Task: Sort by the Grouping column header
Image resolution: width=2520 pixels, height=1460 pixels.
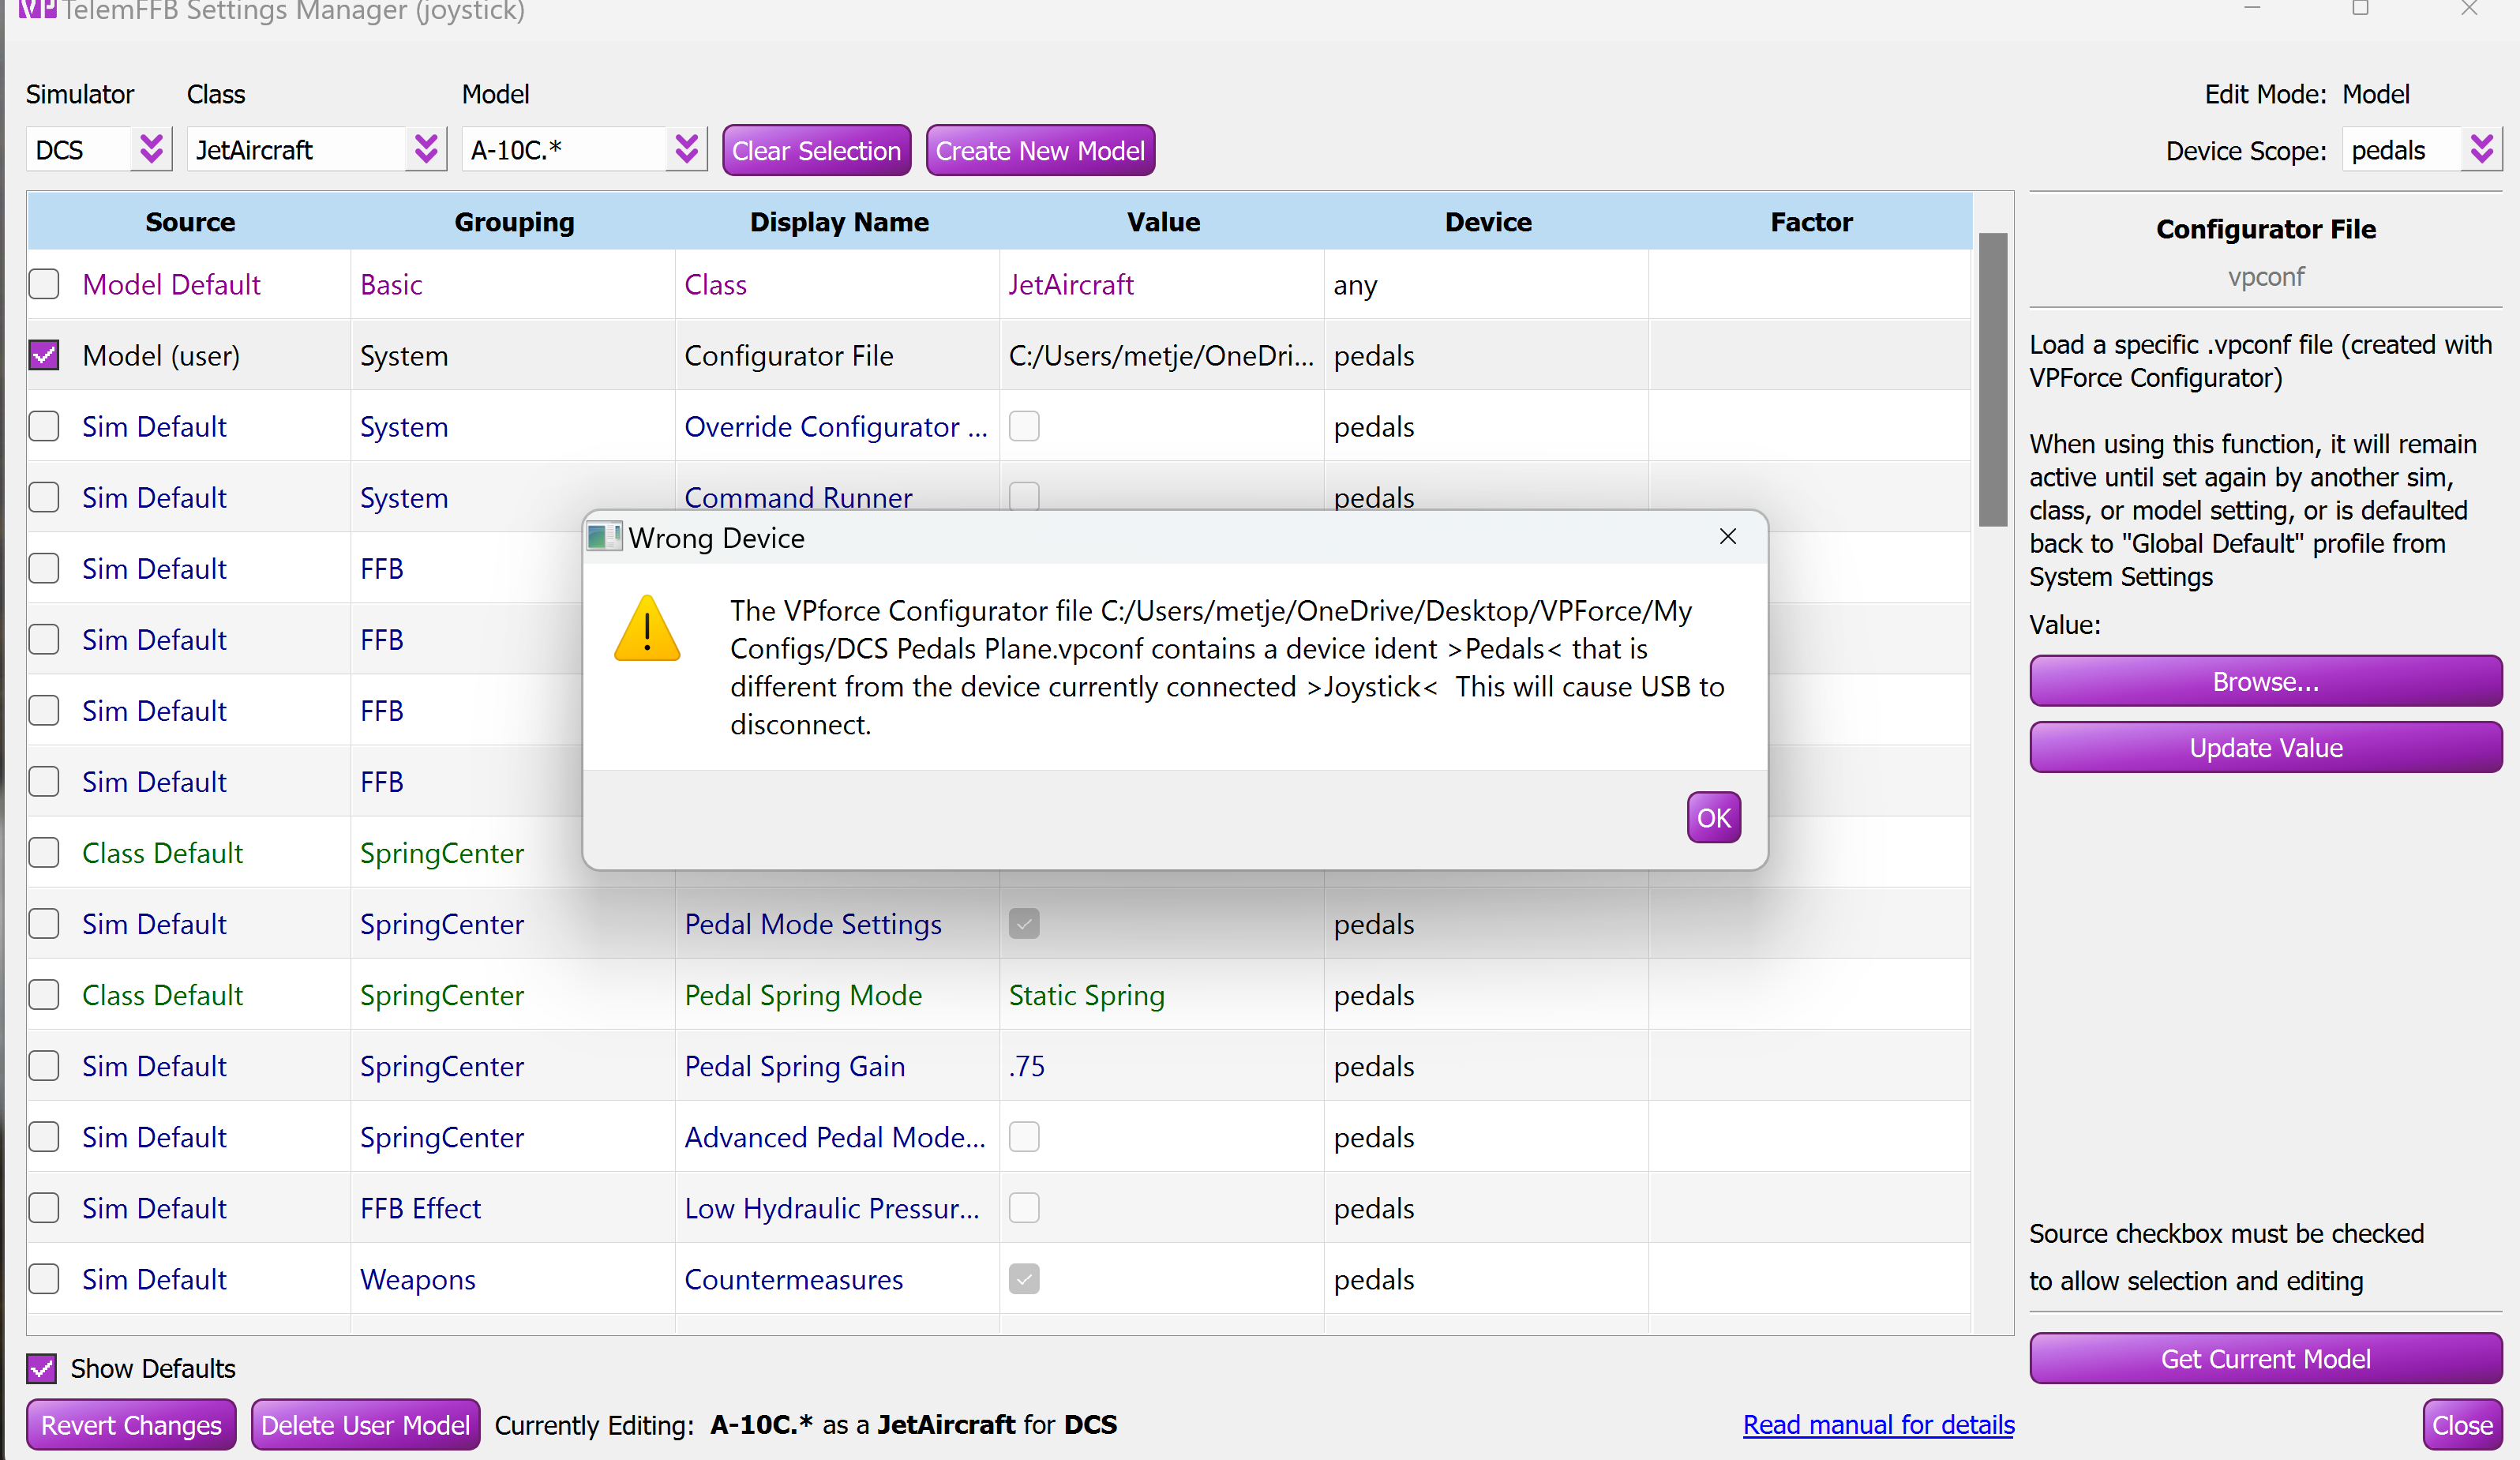Action: pyautogui.click(x=514, y=222)
